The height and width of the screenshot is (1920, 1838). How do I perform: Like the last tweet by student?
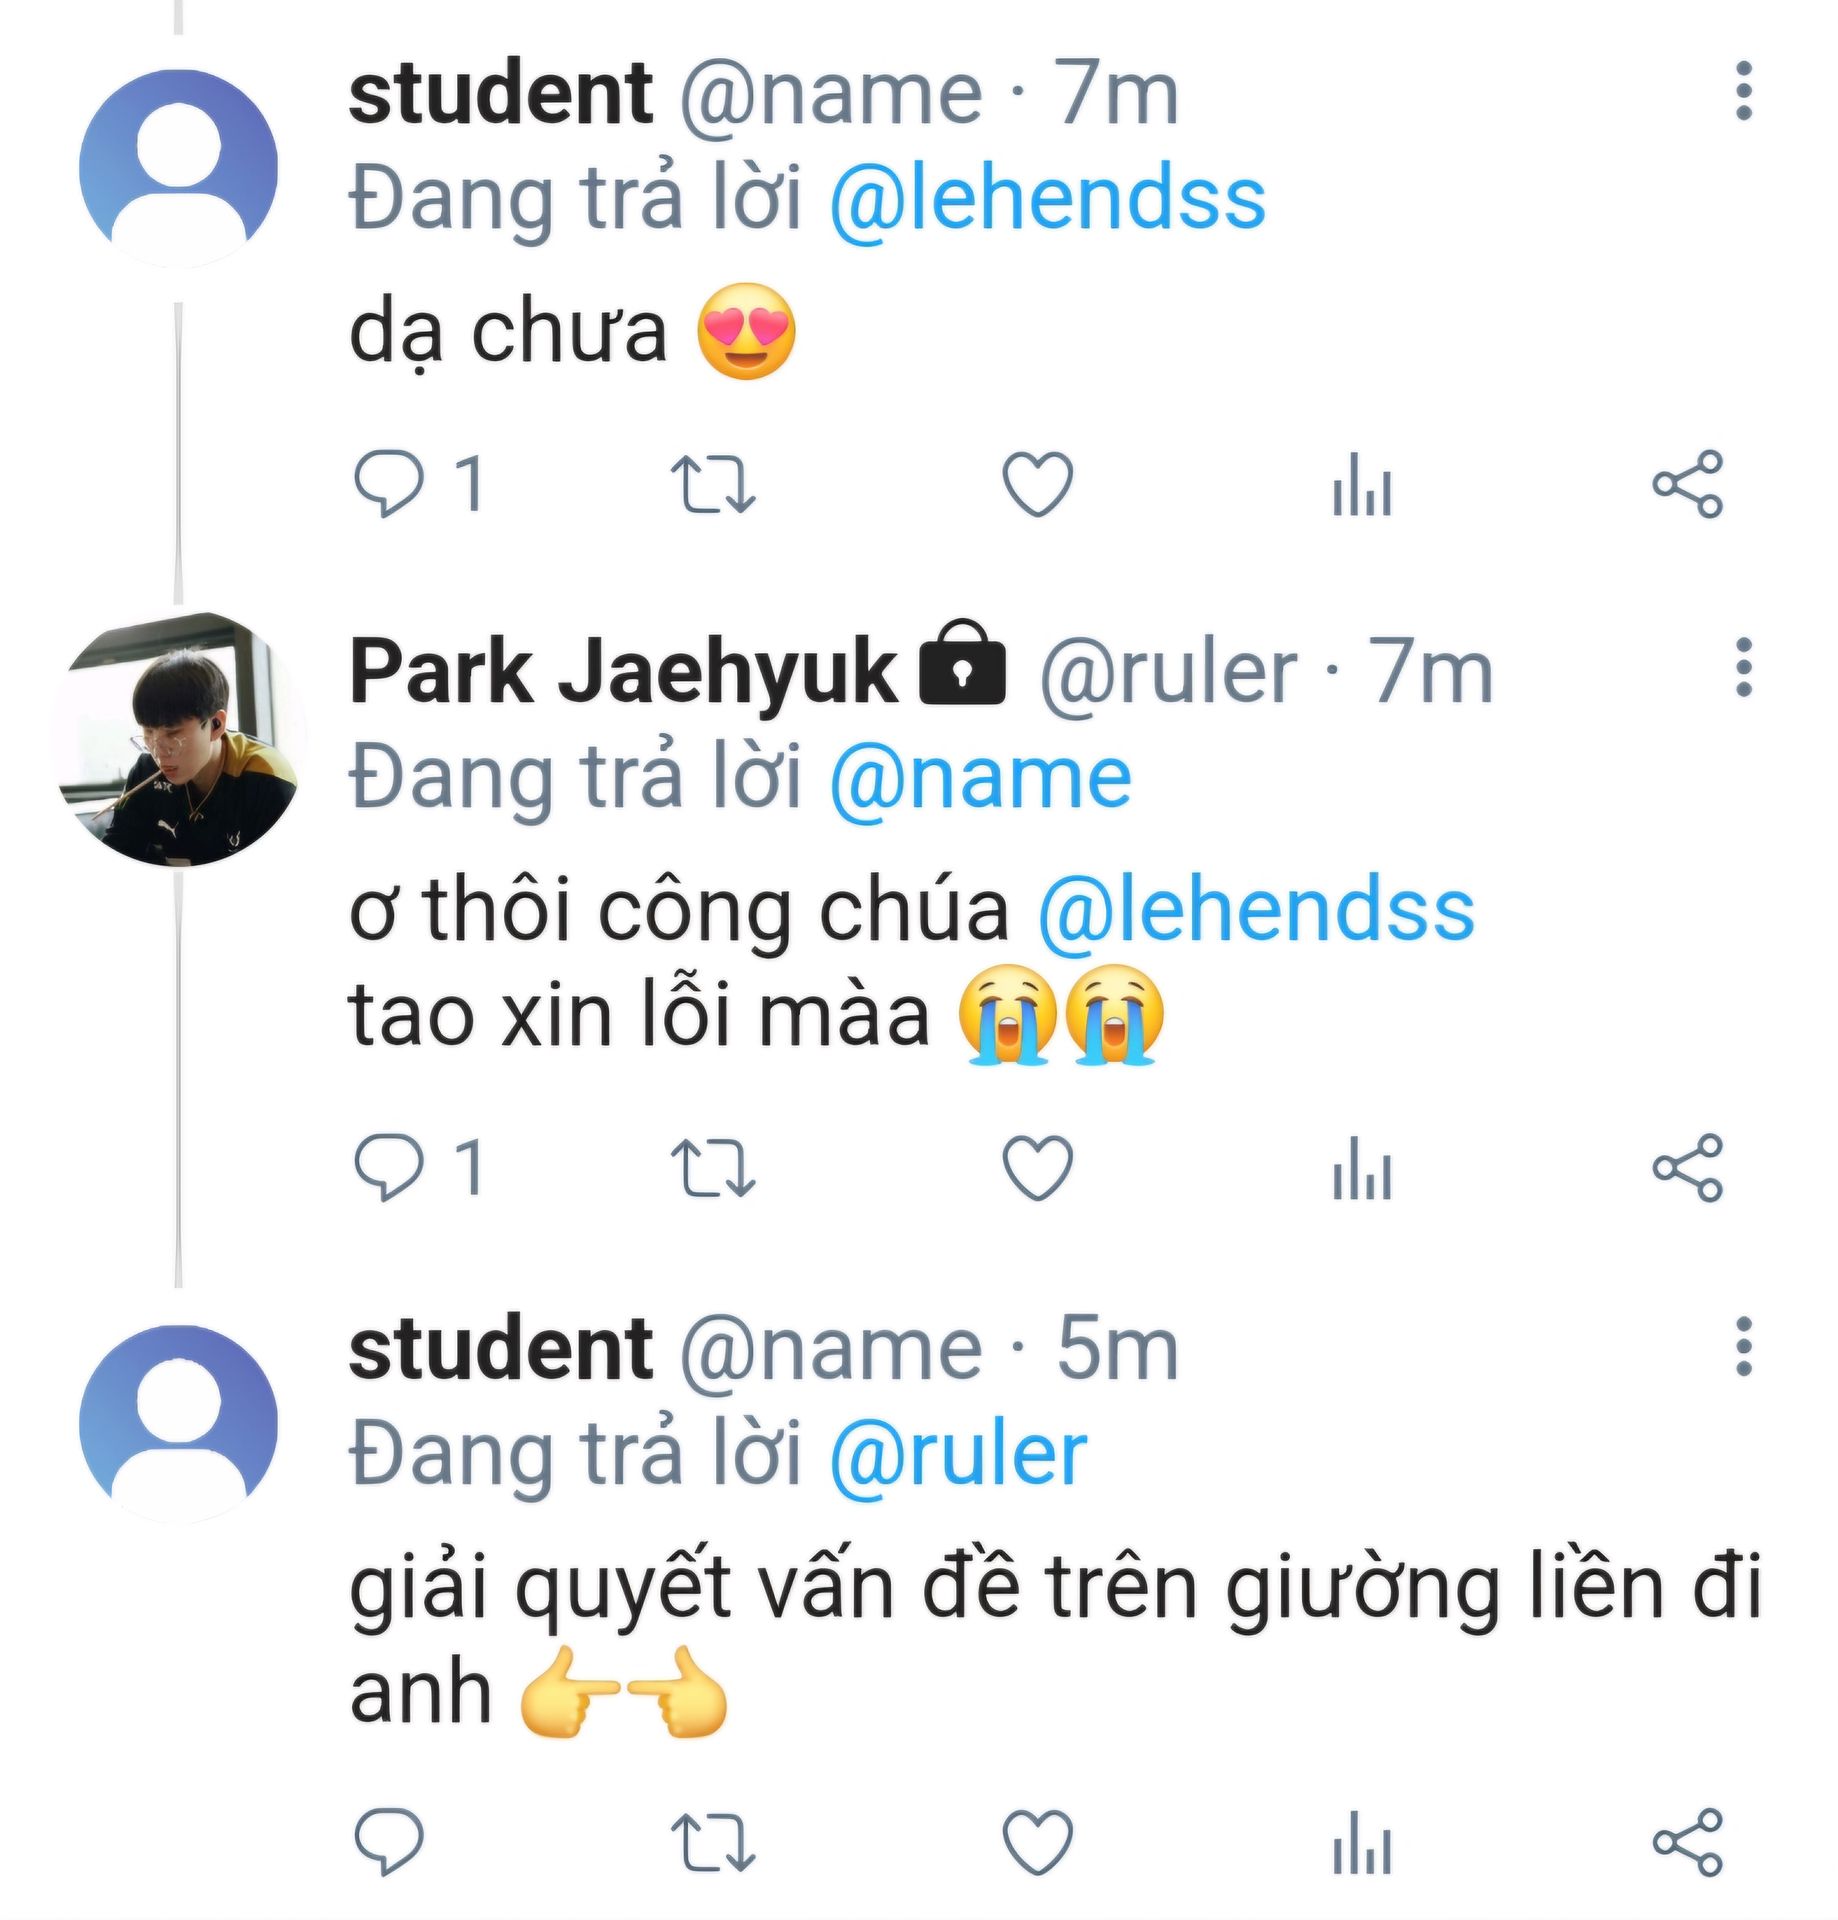[1037, 1841]
